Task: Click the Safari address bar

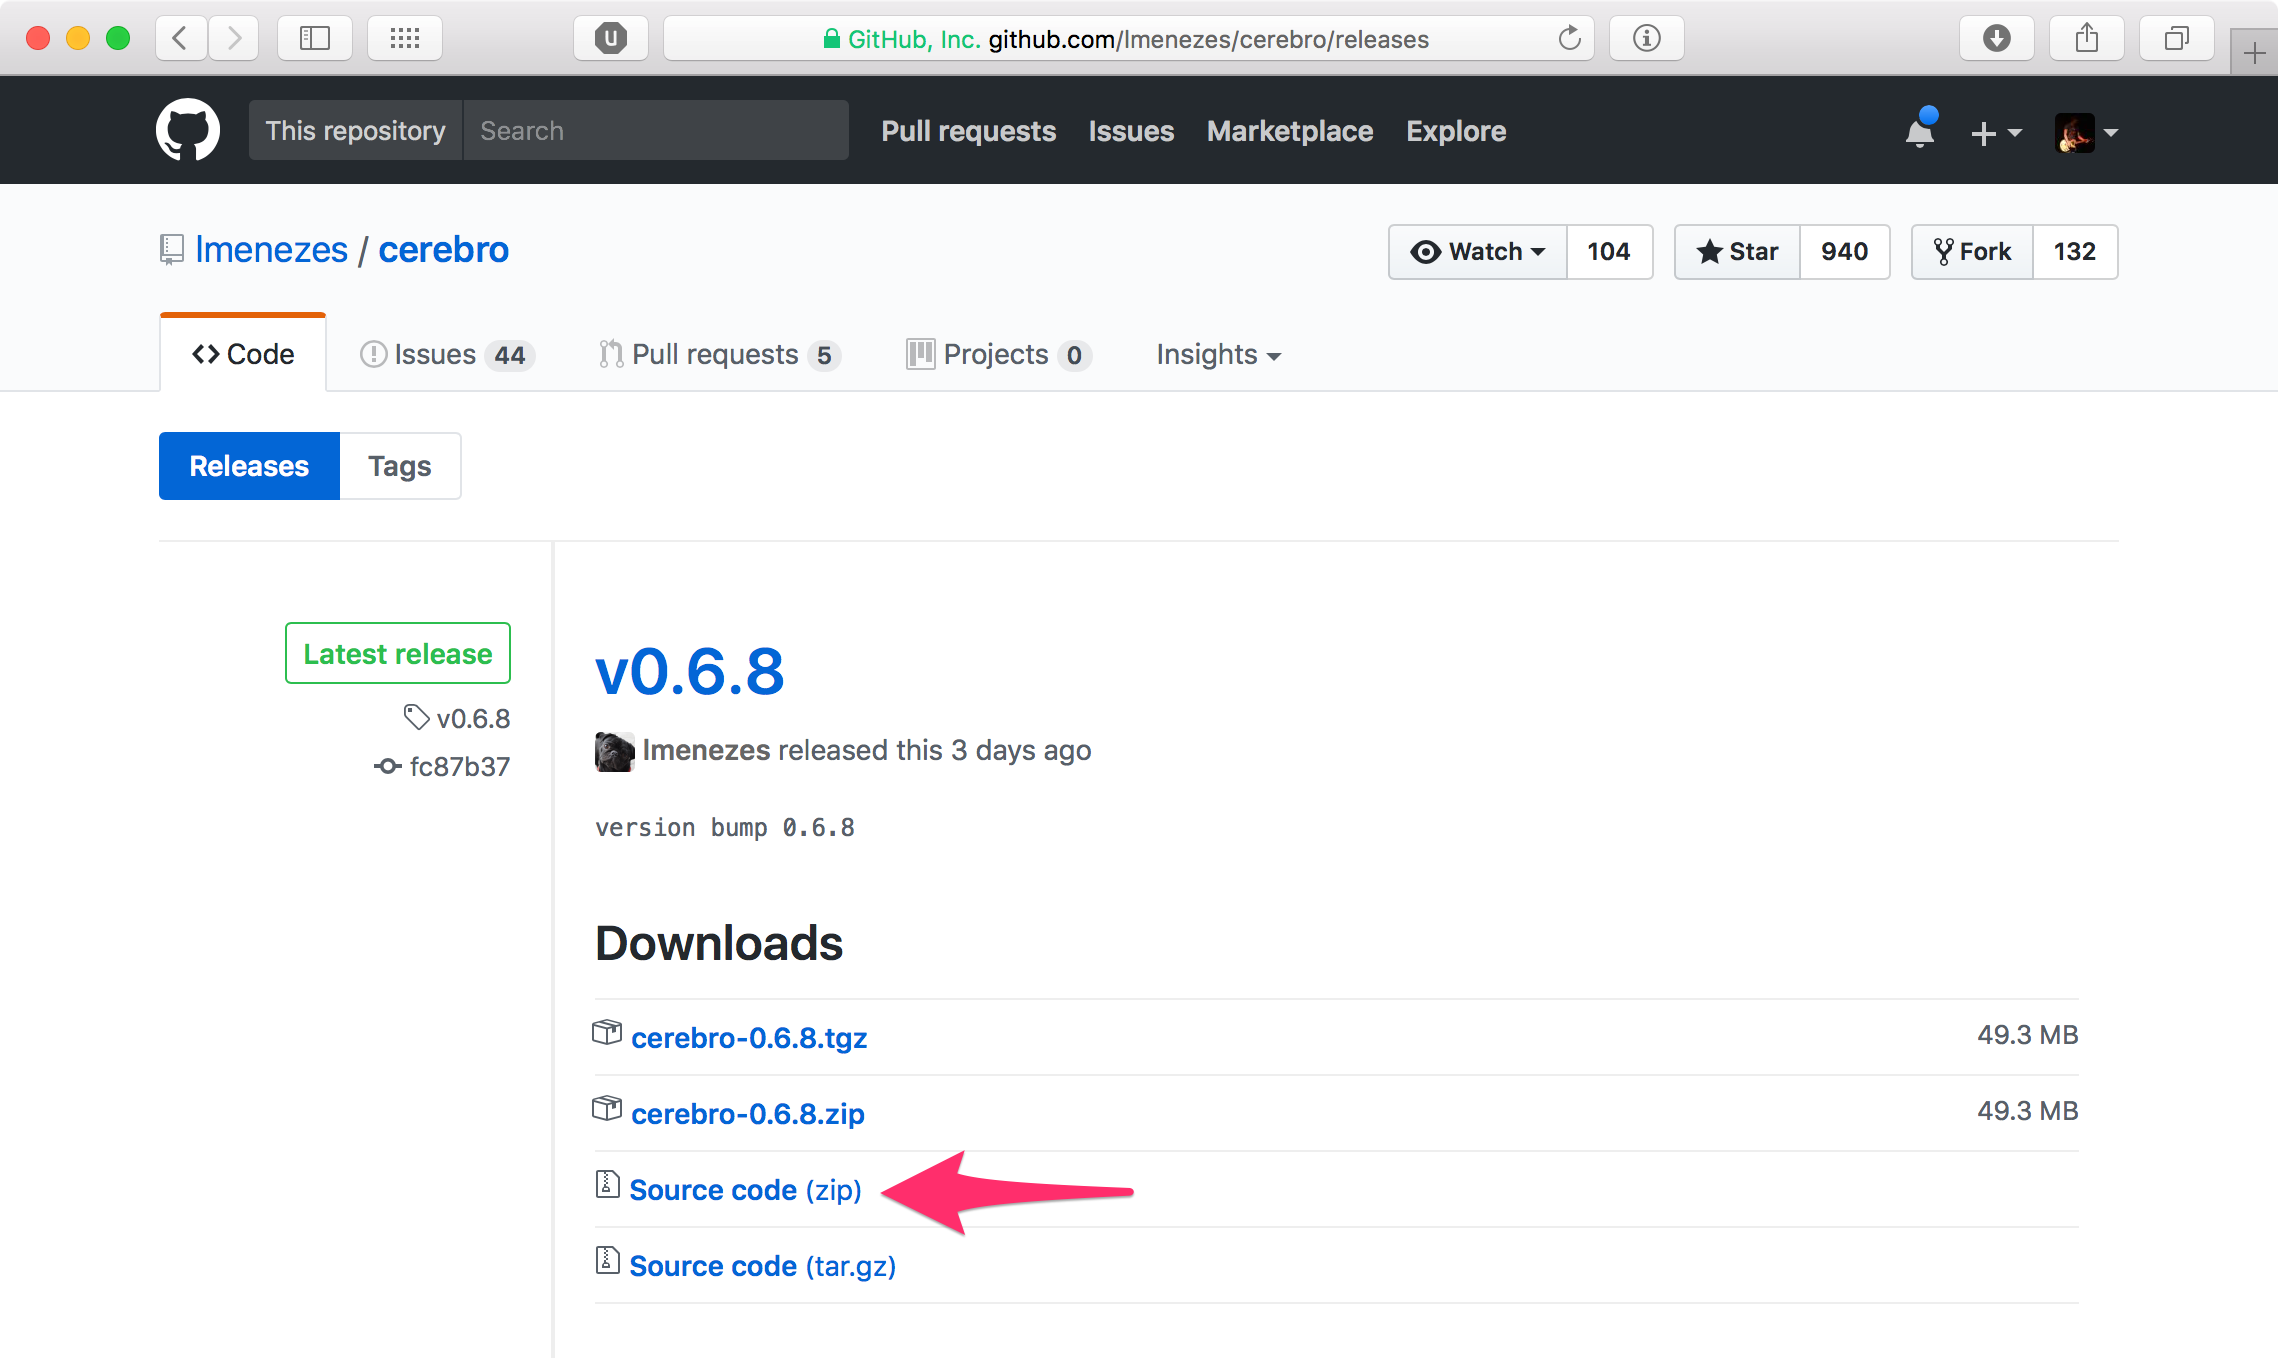Action: point(1128,39)
